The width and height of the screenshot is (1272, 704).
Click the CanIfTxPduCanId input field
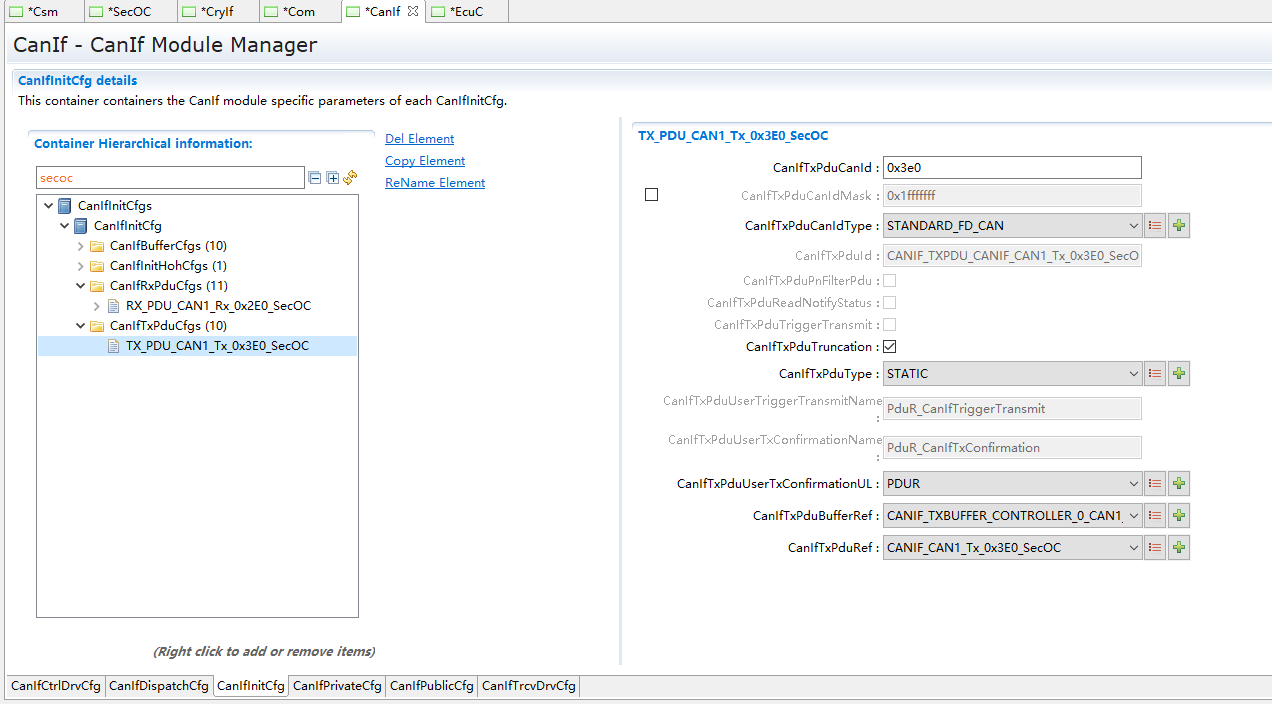[1011, 168]
